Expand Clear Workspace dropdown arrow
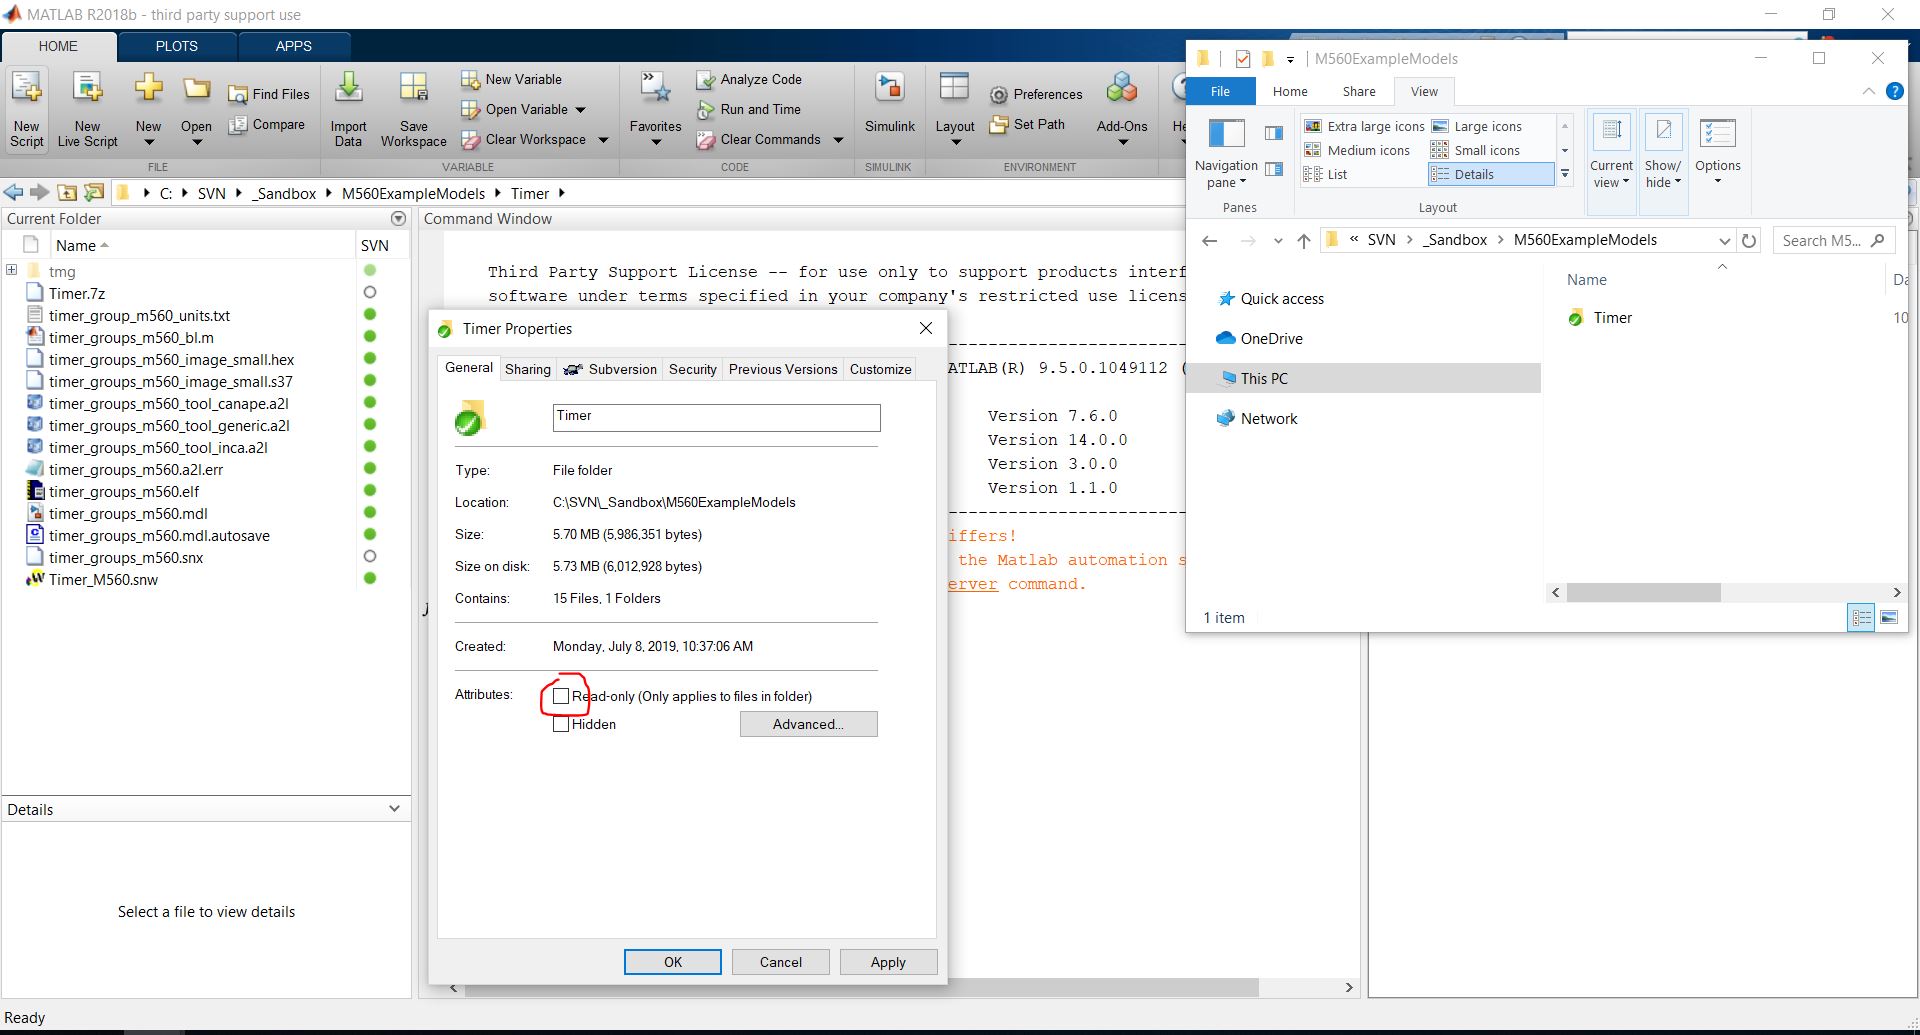This screenshot has height=1035, width=1920. 603,140
